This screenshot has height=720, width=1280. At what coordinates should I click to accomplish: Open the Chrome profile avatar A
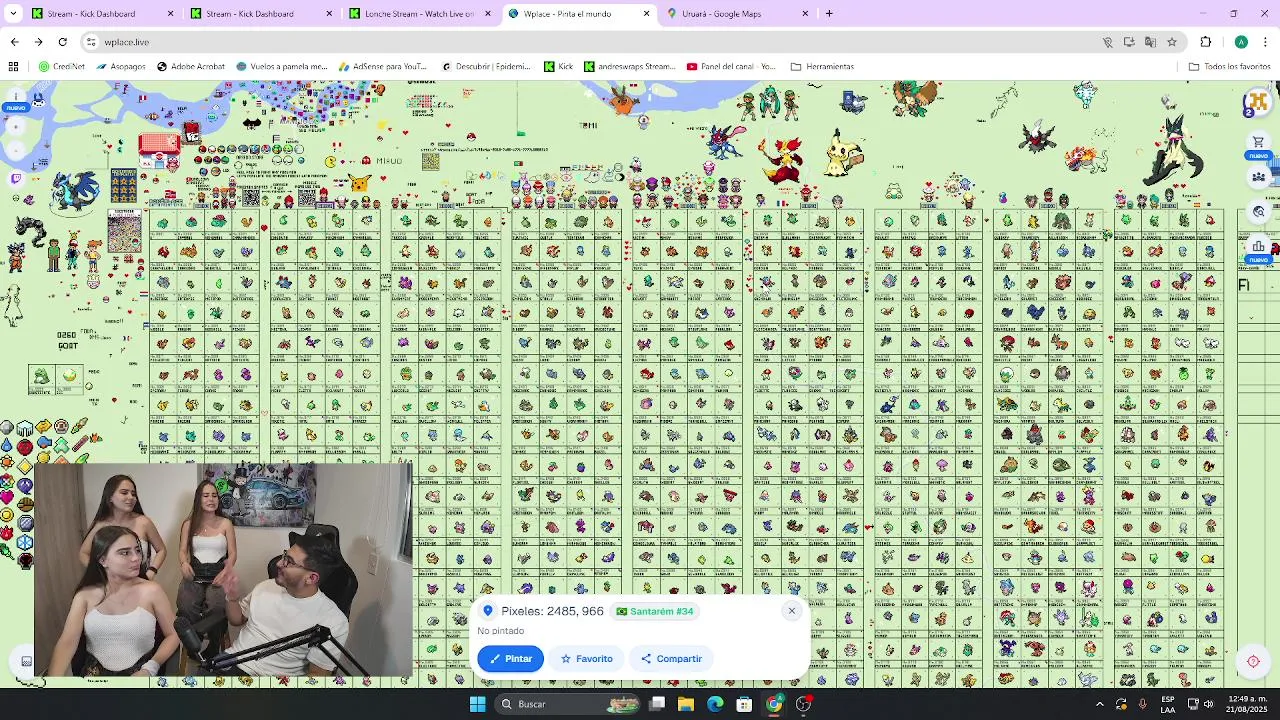point(1241,42)
